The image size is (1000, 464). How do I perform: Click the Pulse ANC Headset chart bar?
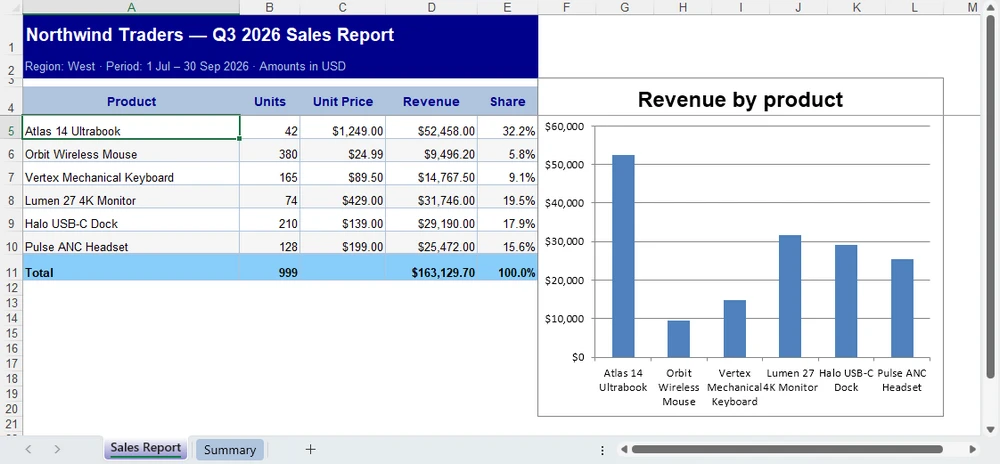pyautogui.click(x=902, y=308)
